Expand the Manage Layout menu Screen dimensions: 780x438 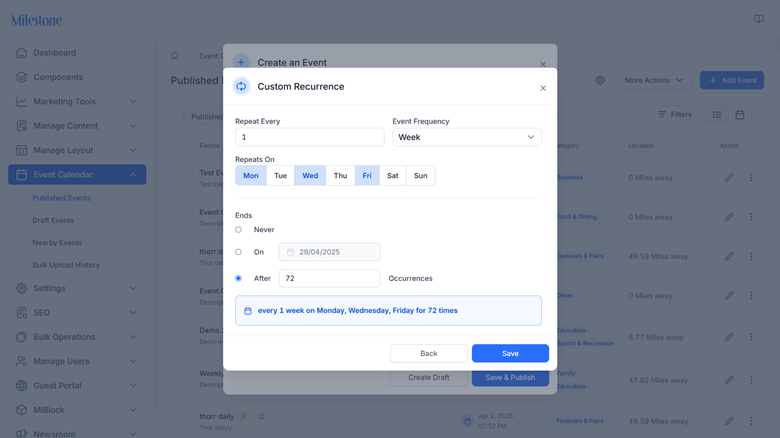click(x=77, y=150)
